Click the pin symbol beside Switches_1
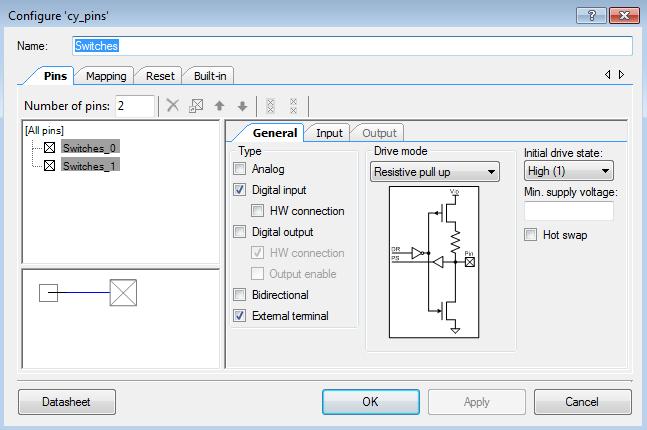 pos(50,165)
